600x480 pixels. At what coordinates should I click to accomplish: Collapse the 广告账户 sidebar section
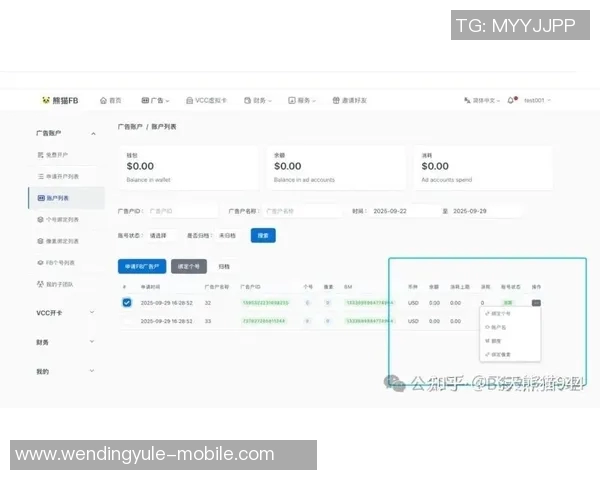pos(66,133)
